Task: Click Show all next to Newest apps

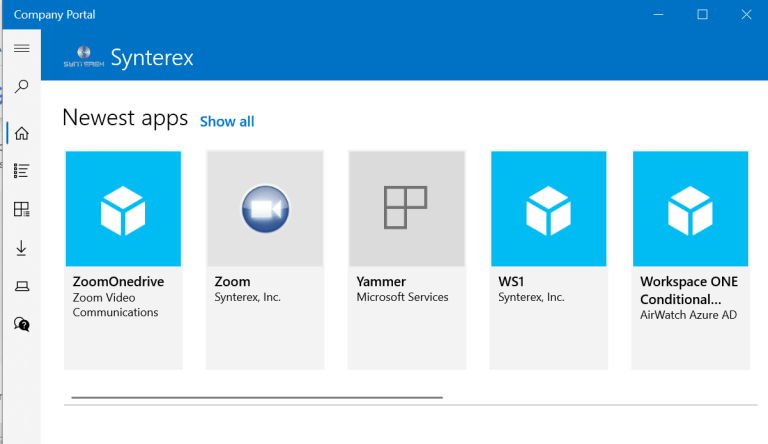Action: point(227,122)
